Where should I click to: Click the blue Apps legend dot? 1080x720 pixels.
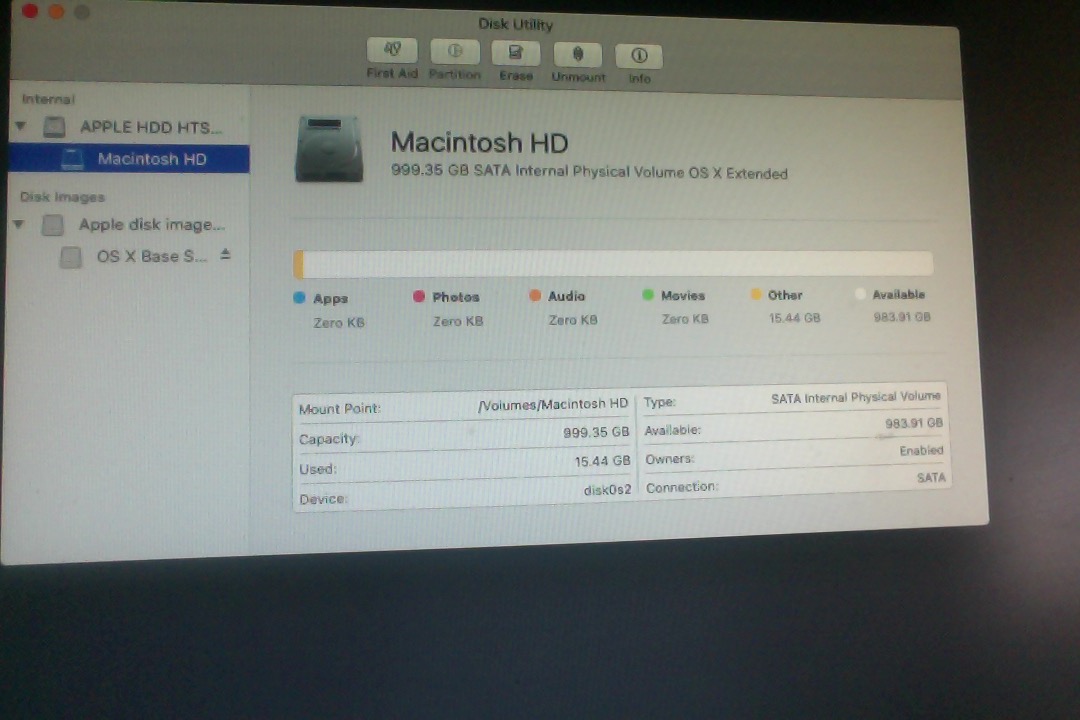coord(299,298)
